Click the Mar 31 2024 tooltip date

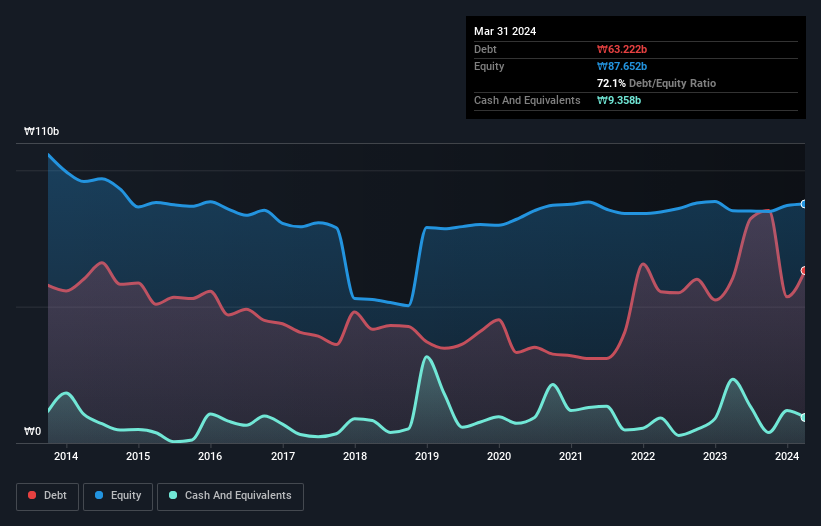click(505, 31)
